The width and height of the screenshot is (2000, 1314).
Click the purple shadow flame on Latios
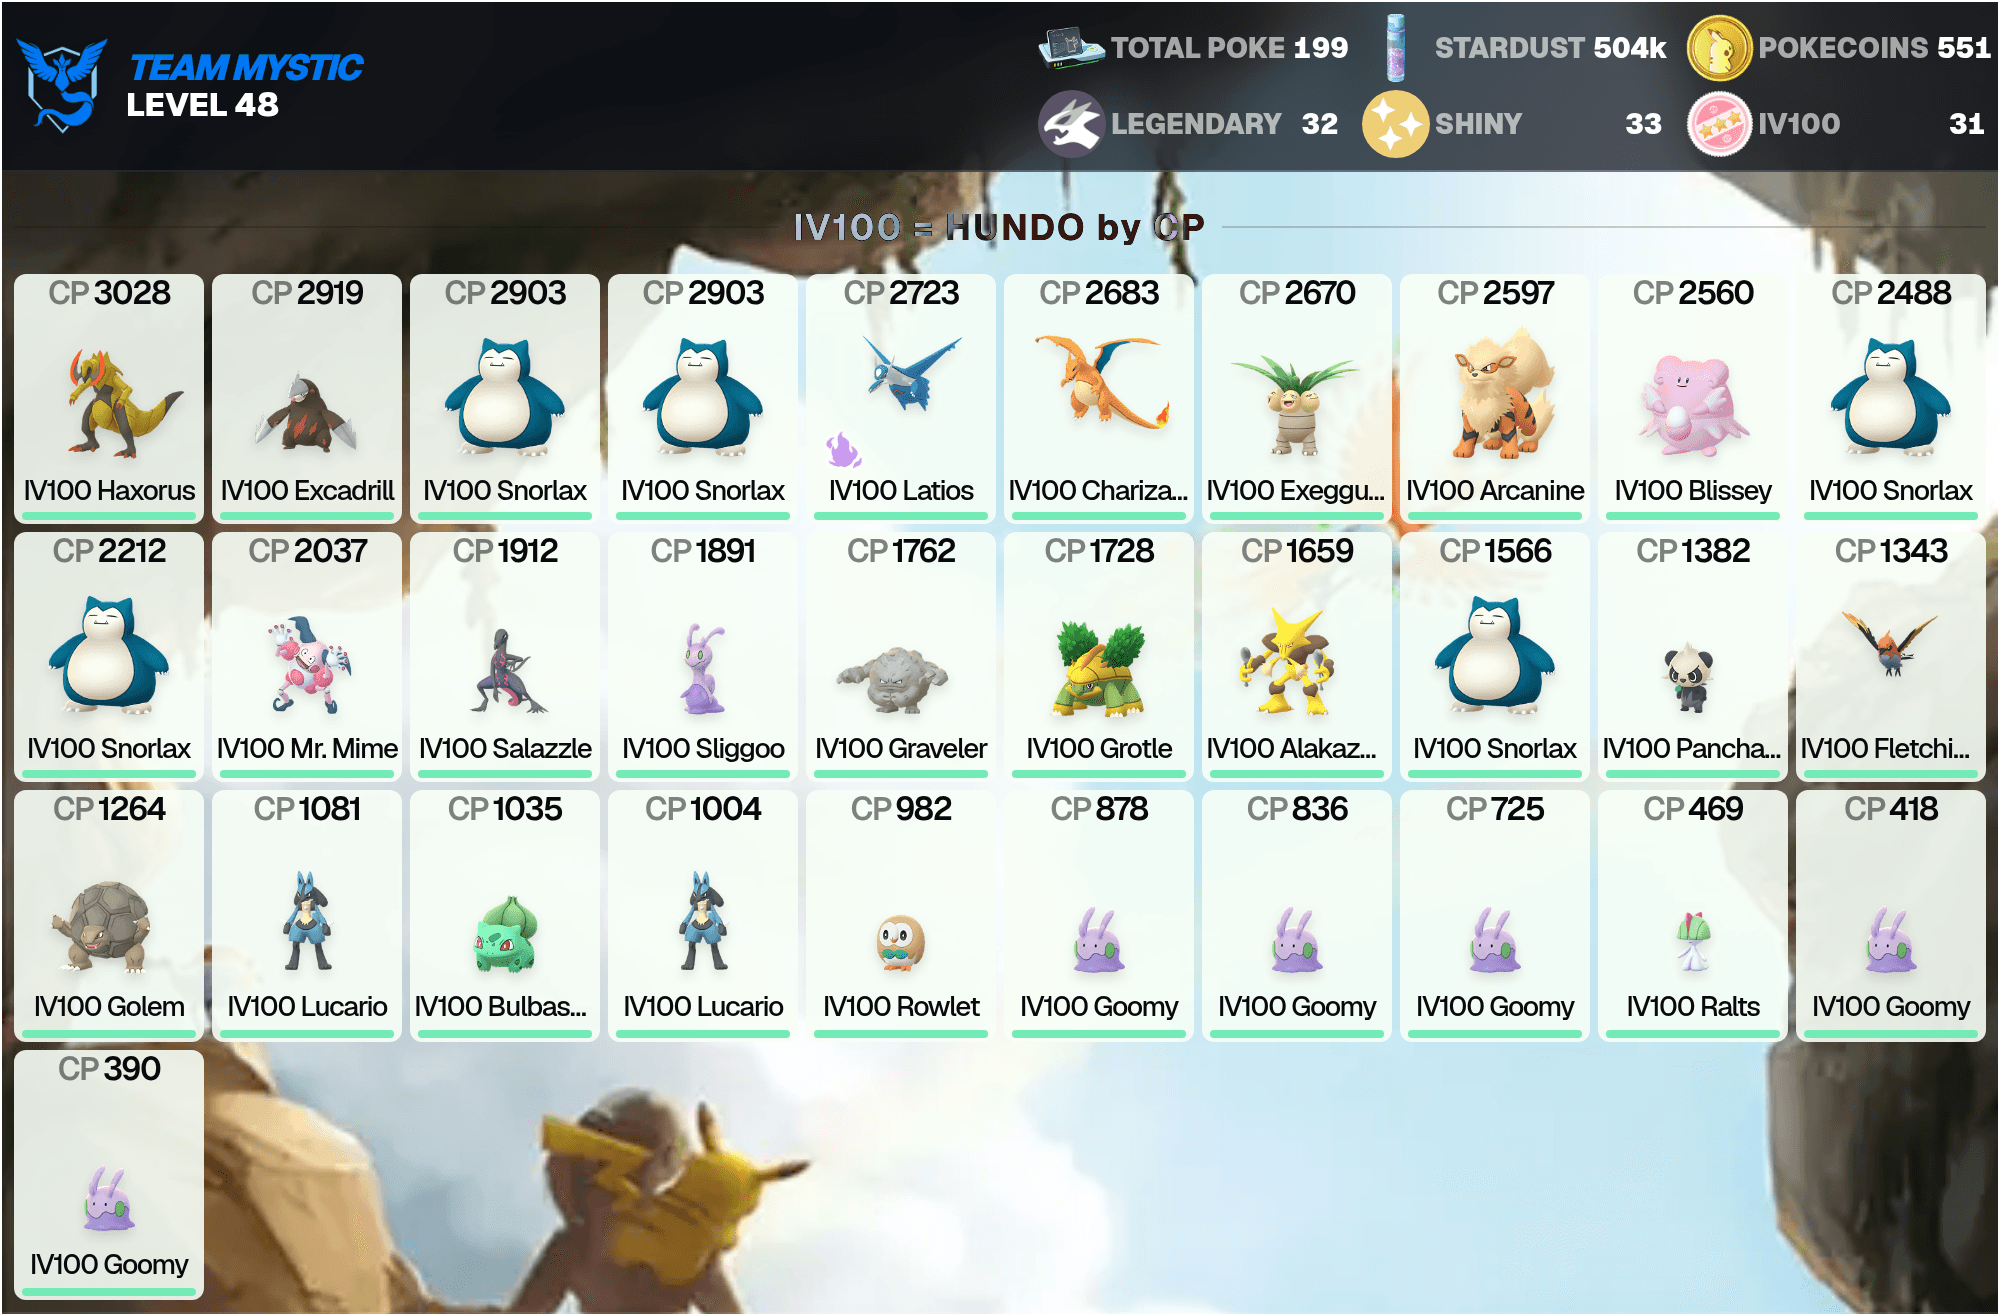pyautogui.click(x=843, y=450)
